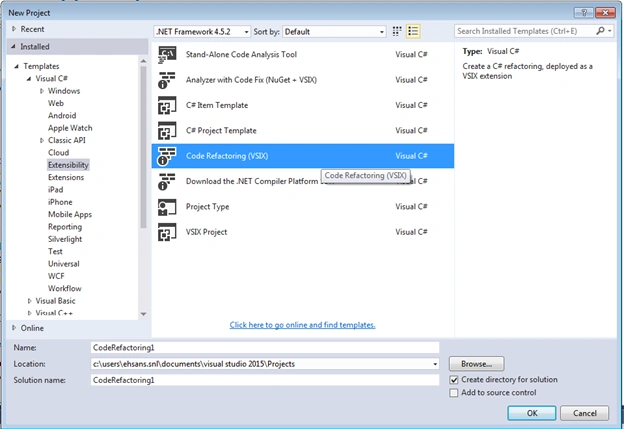Switch to small icons grid view
624x429 pixels.
[397, 31]
